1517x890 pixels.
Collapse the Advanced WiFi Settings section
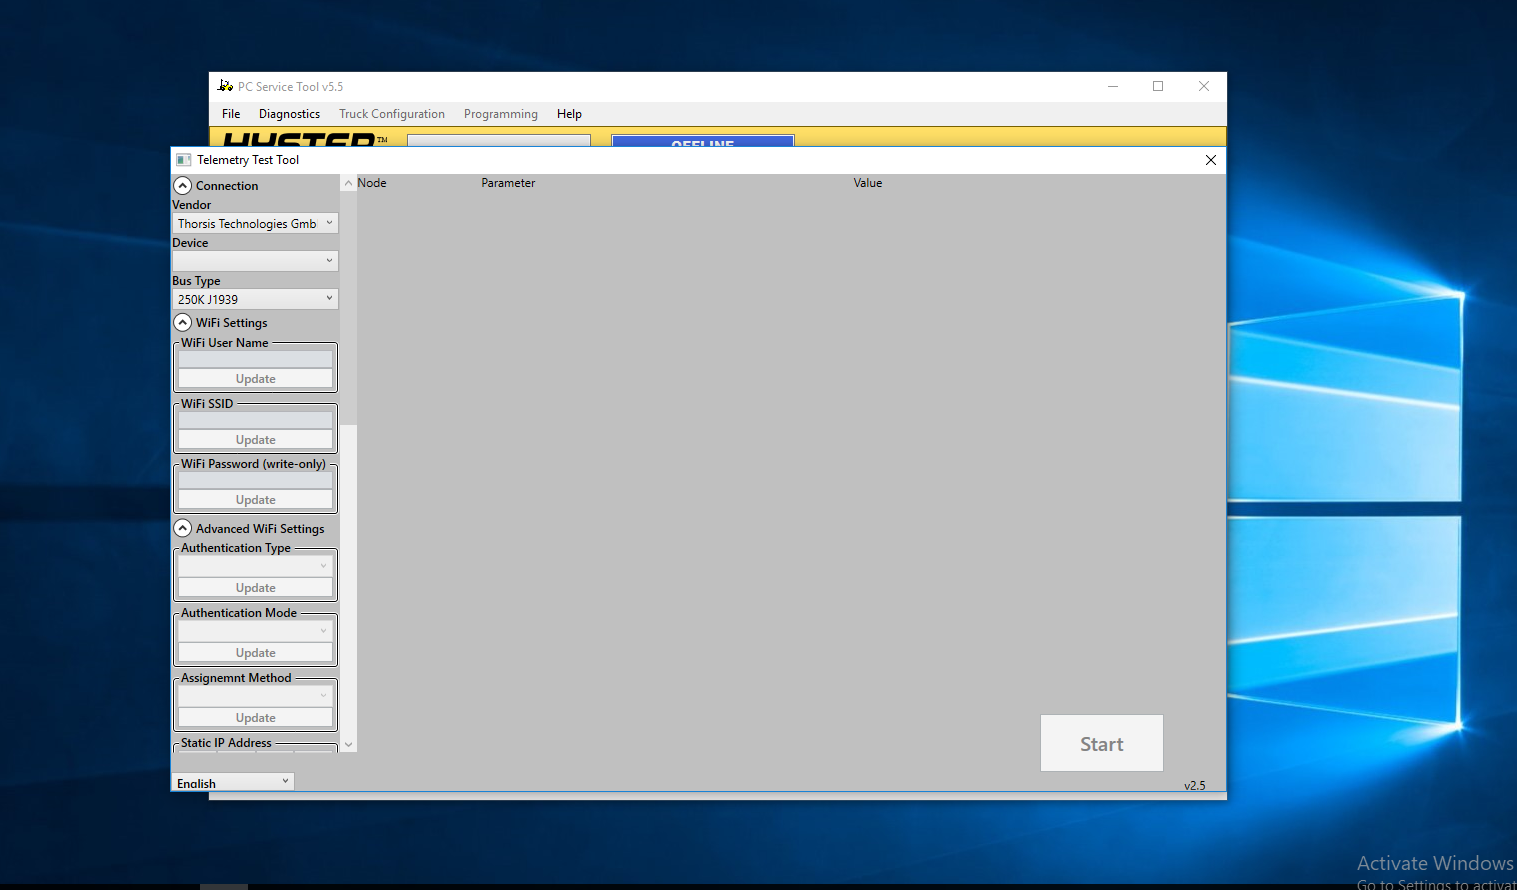click(182, 528)
